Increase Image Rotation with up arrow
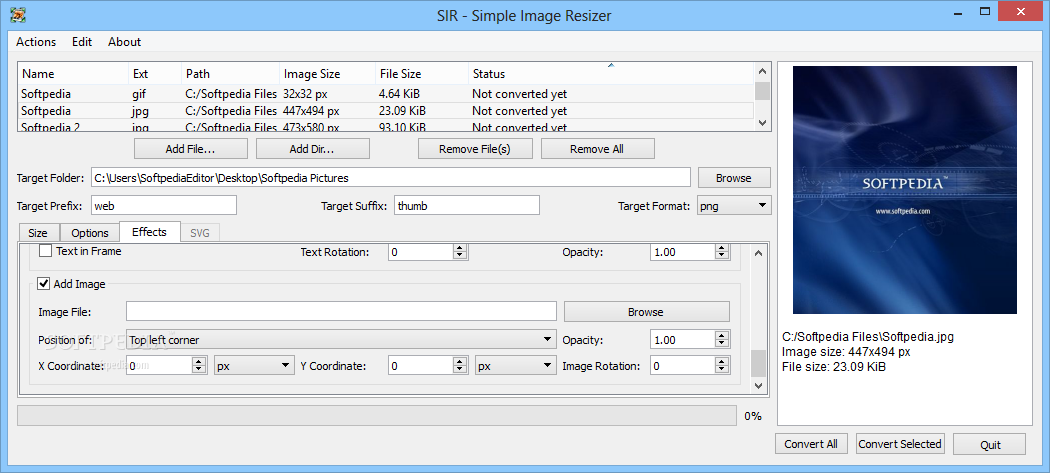This screenshot has width=1050, height=473. (x=722, y=362)
